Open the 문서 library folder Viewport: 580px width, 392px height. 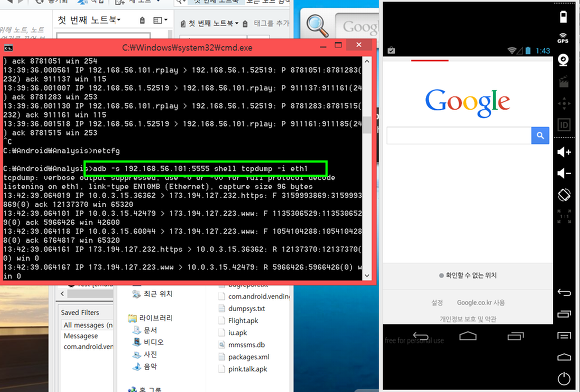click(x=145, y=330)
